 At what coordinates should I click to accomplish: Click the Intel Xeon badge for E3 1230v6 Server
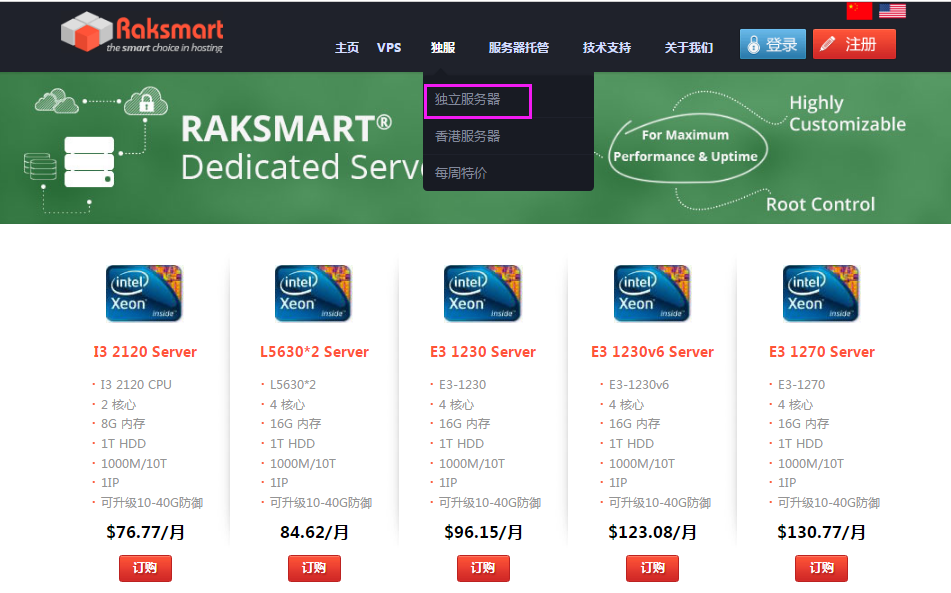(x=651, y=293)
